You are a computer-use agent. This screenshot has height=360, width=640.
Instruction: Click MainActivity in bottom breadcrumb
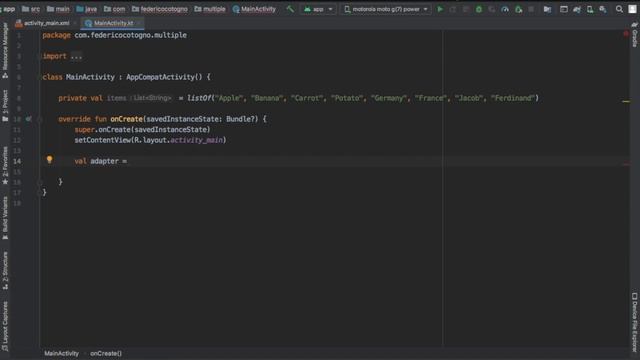(x=62, y=353)
